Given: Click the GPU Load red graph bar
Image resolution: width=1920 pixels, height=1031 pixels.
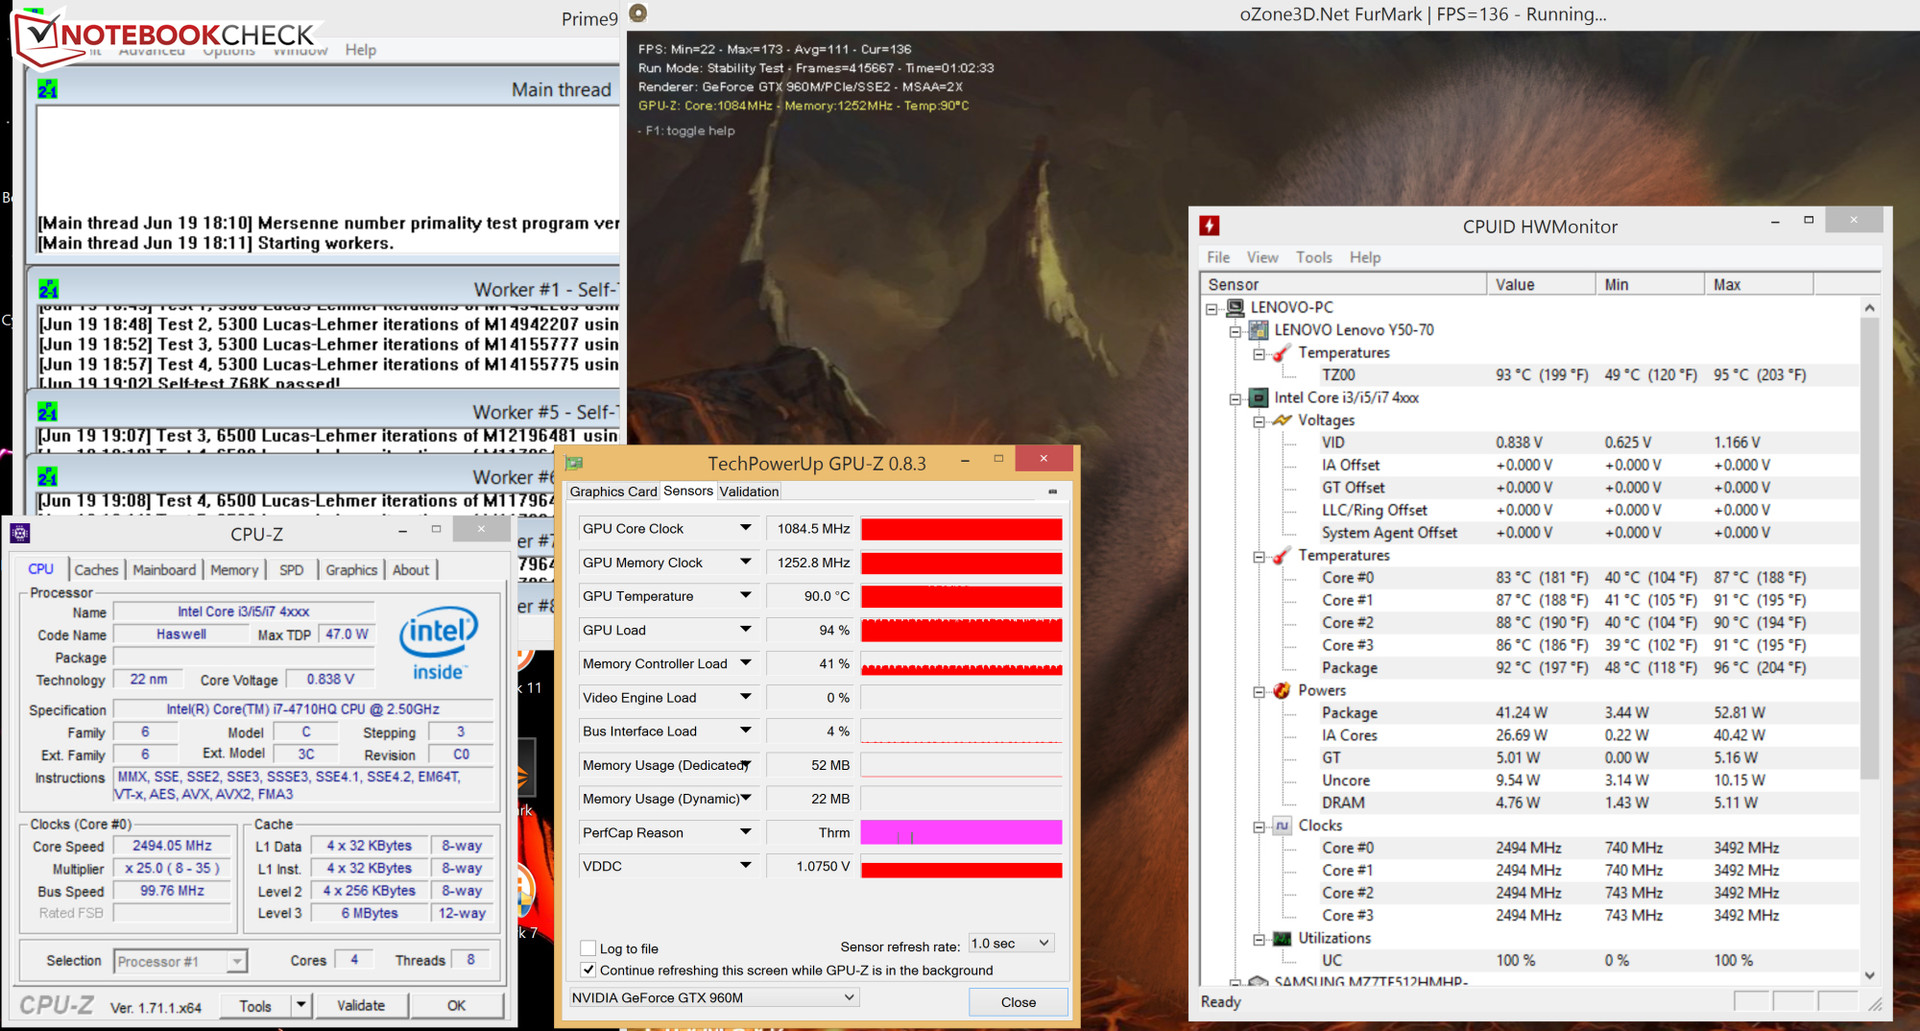Looking at the screenshot, I should [961, 629].
